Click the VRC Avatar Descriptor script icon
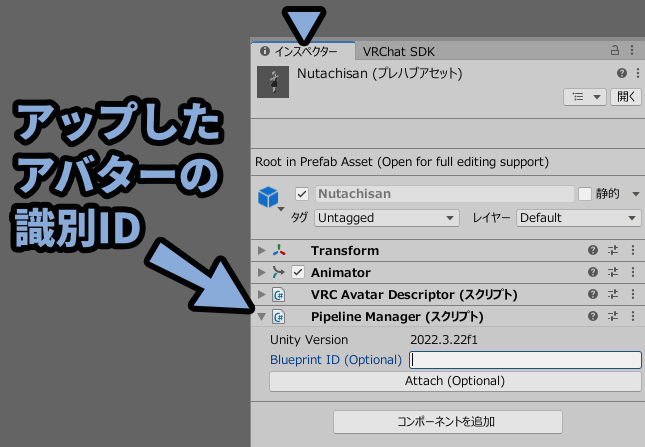This screenshot has width=645, height=447. [278, 295]
